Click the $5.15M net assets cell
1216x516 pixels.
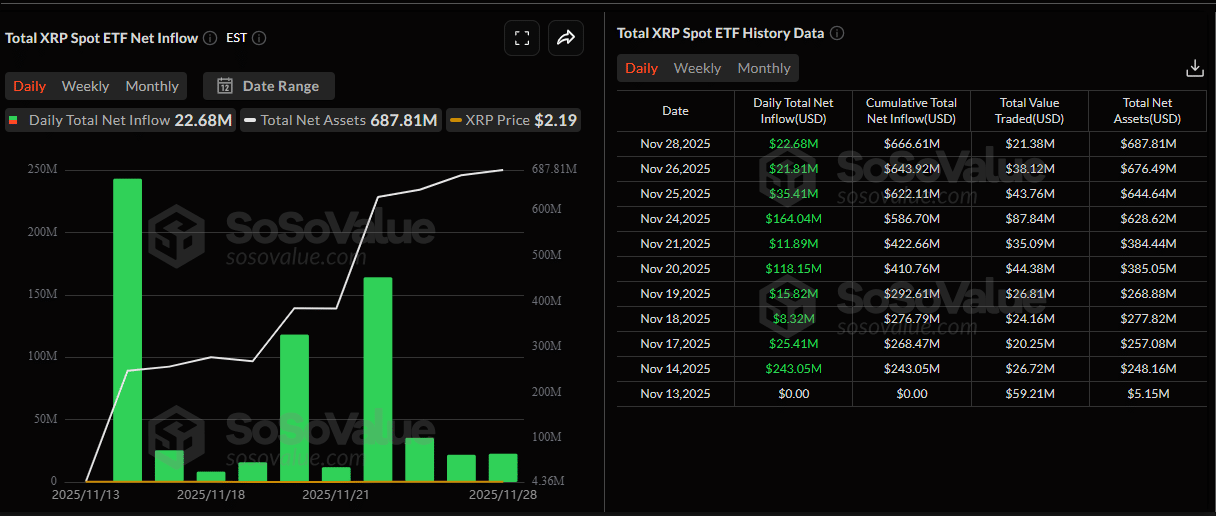(x=1149, y=394)
